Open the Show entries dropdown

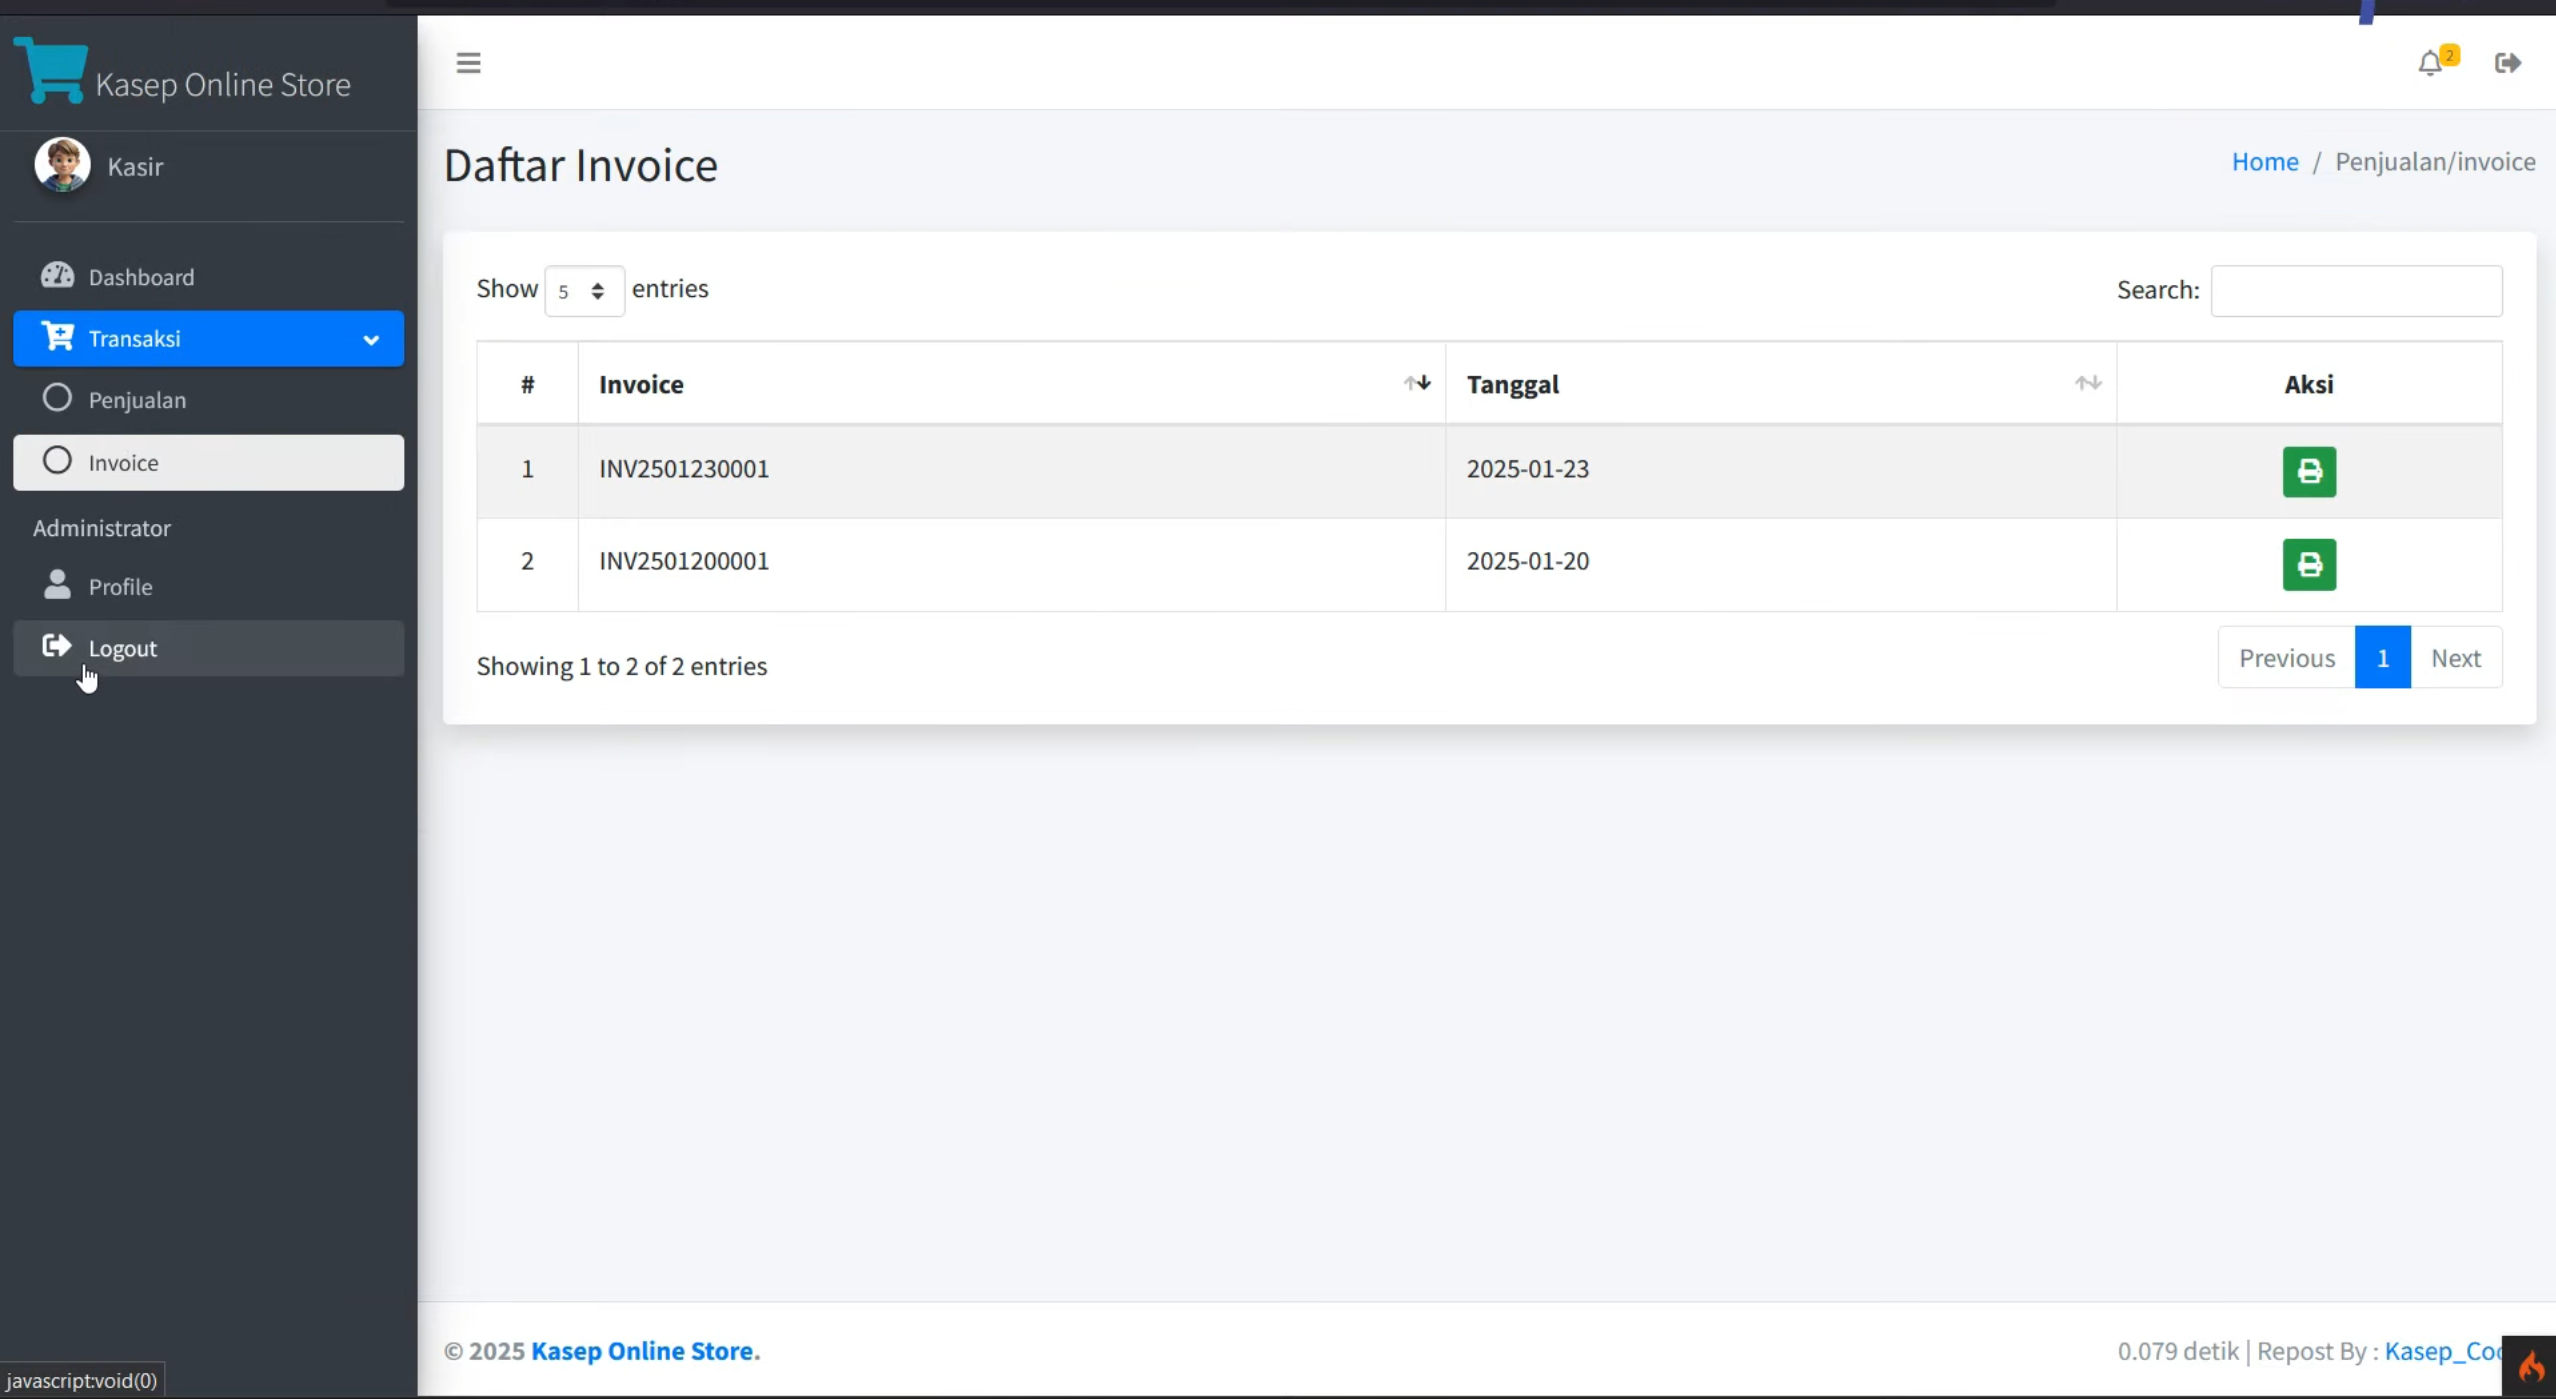coord(584,291)
